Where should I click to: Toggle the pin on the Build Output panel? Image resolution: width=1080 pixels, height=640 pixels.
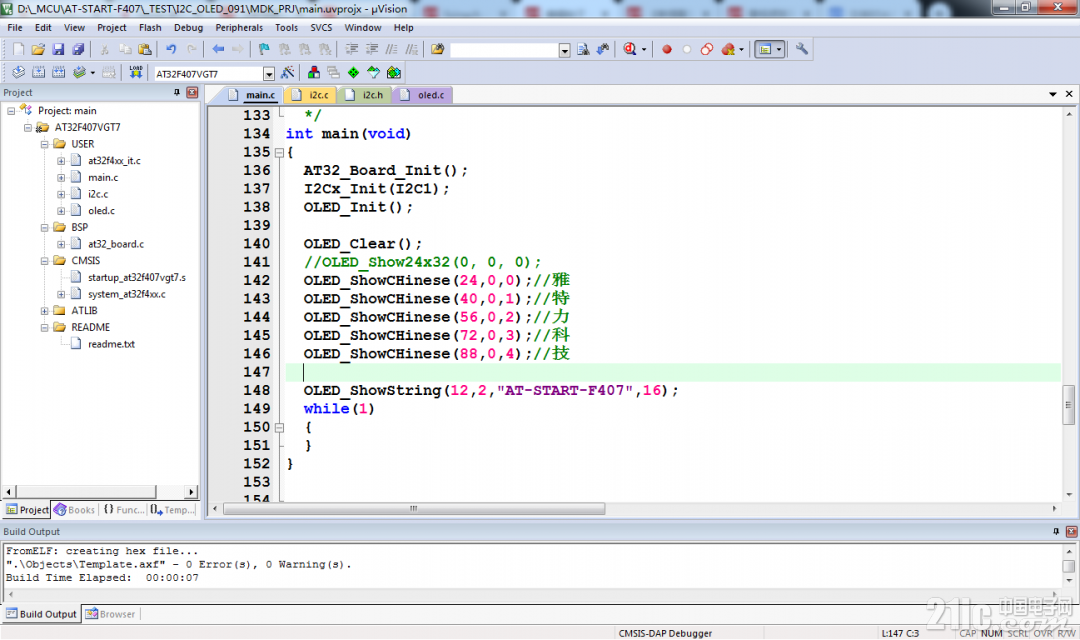click(1056, 531)
